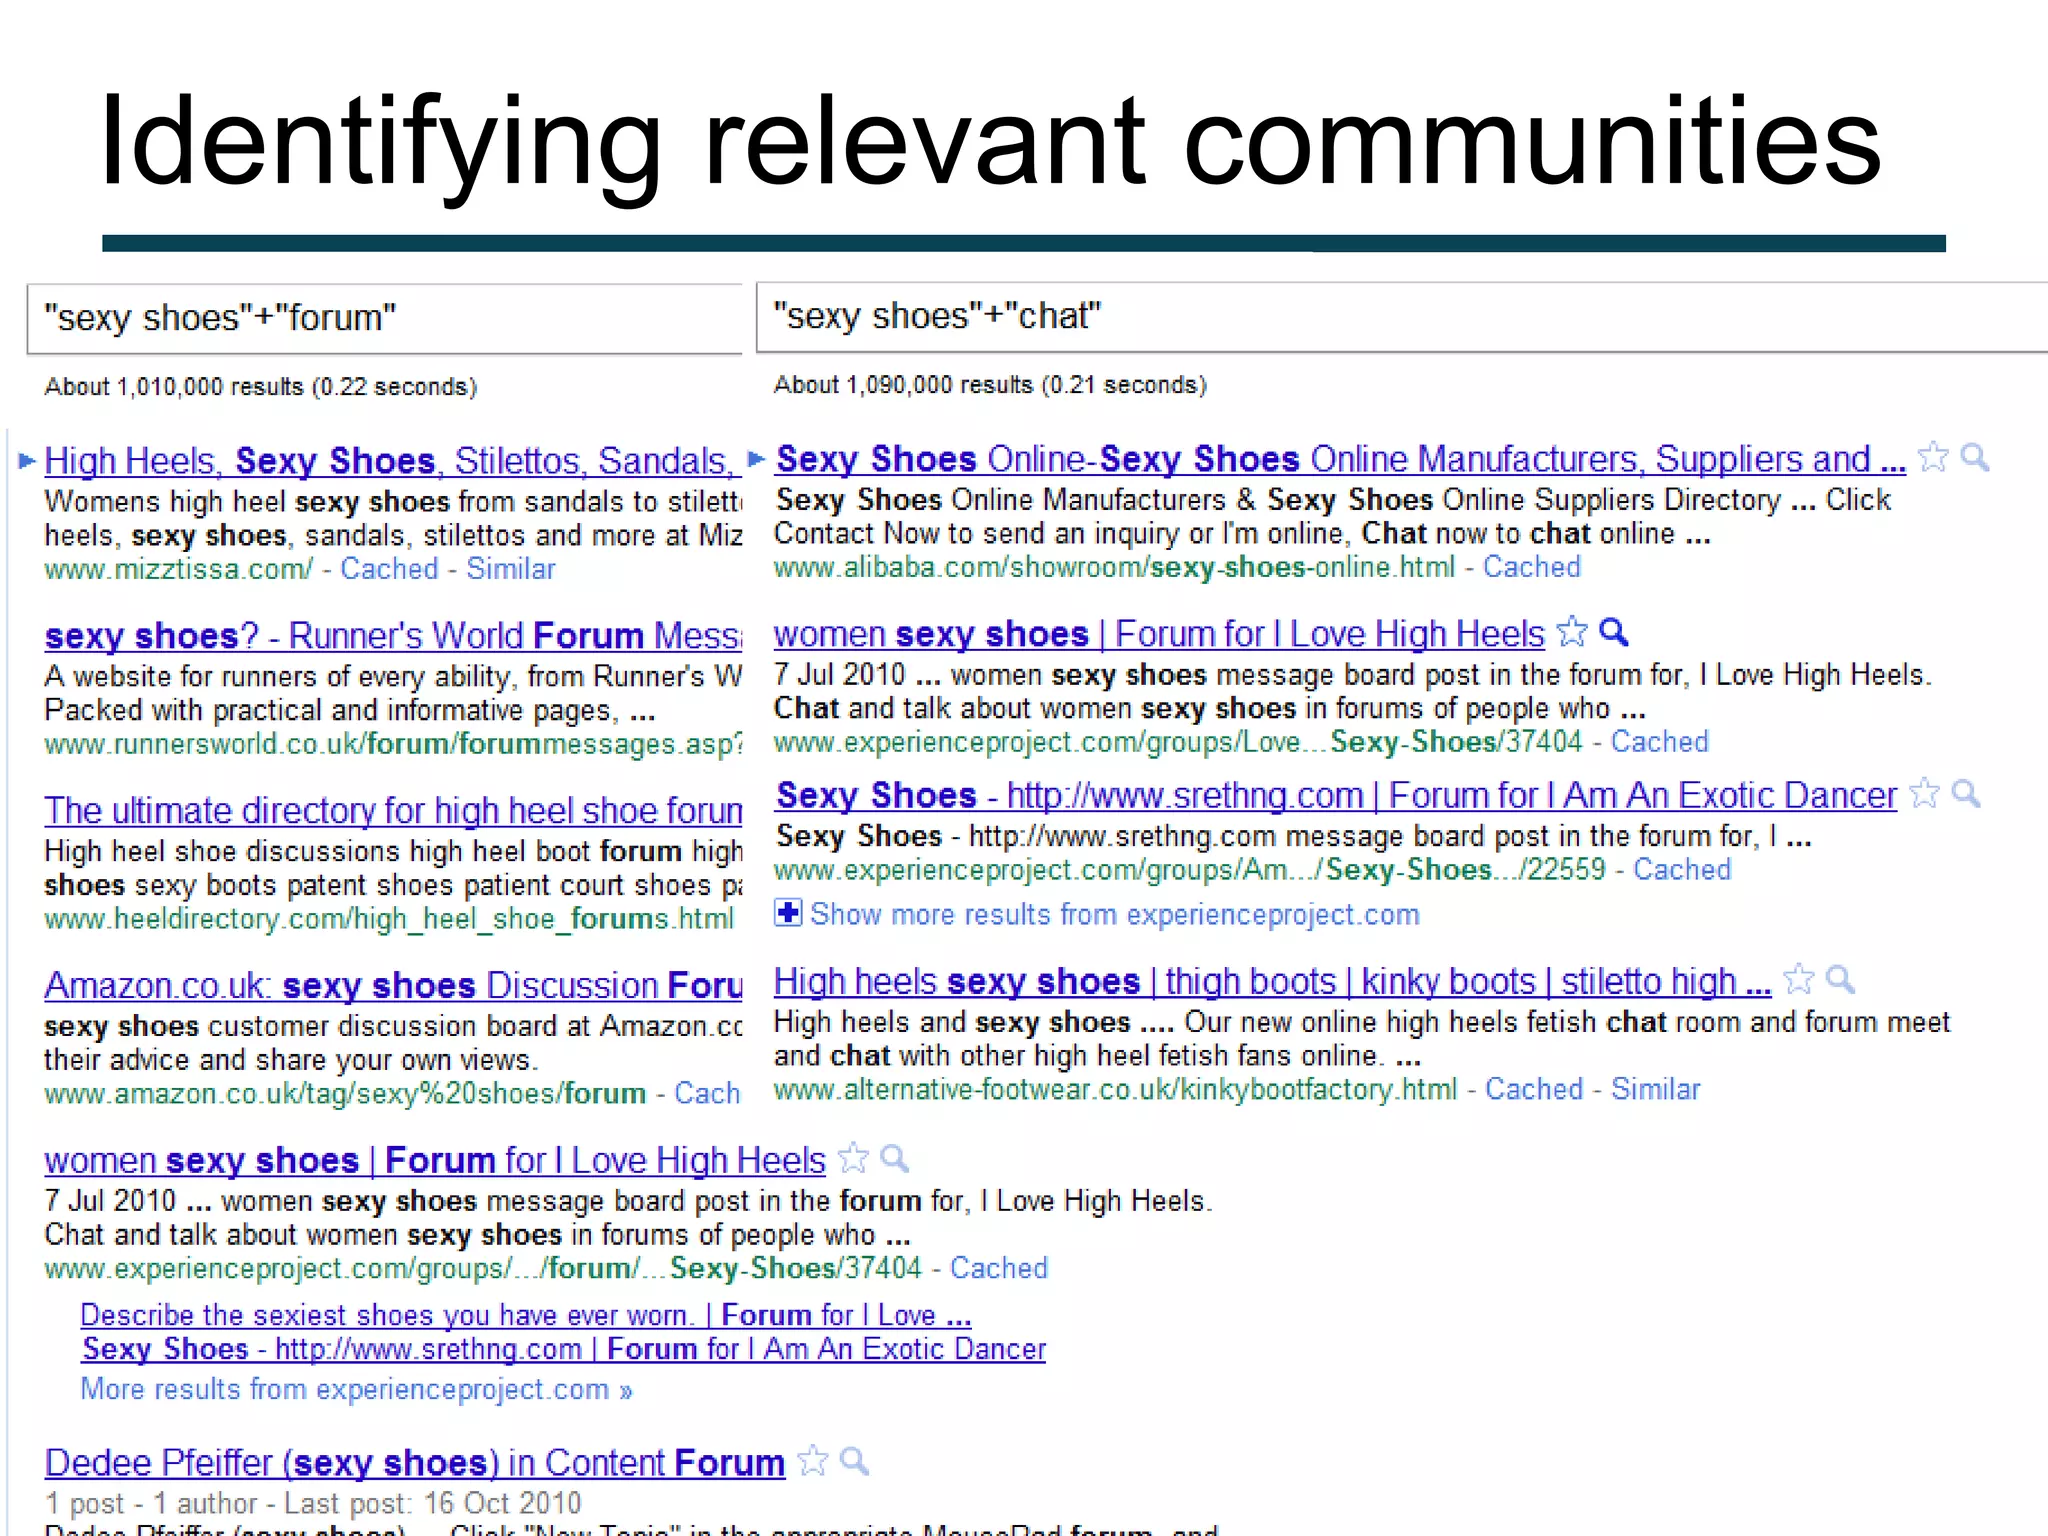Star the 'High heels sexy shoes thigh boots' result
The height and width of the screenshot is (1536, 2048).
(1798, 980)
